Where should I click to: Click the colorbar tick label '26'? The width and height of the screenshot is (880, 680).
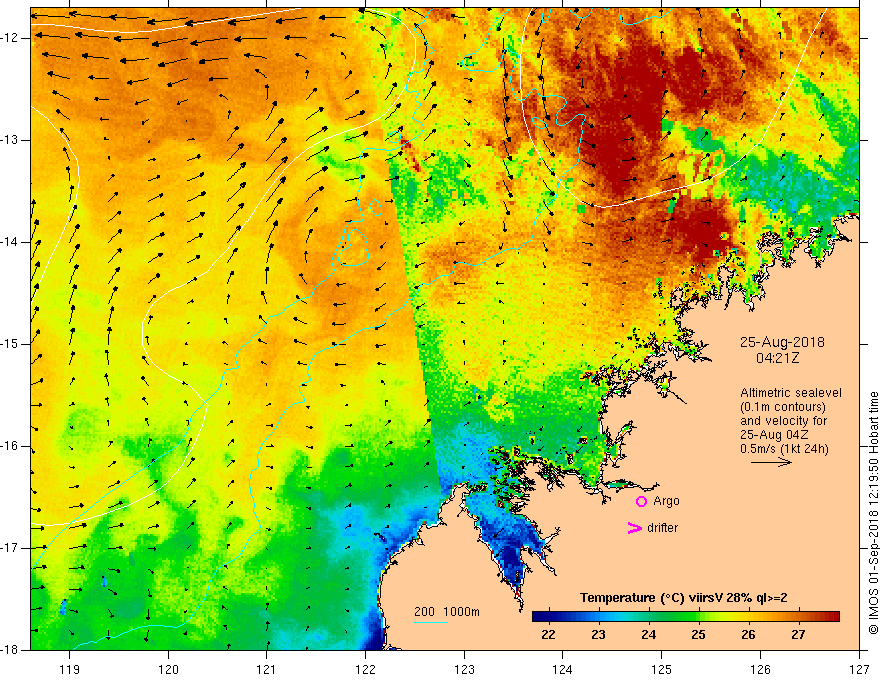pyautogui.click(x=748, y=635)
